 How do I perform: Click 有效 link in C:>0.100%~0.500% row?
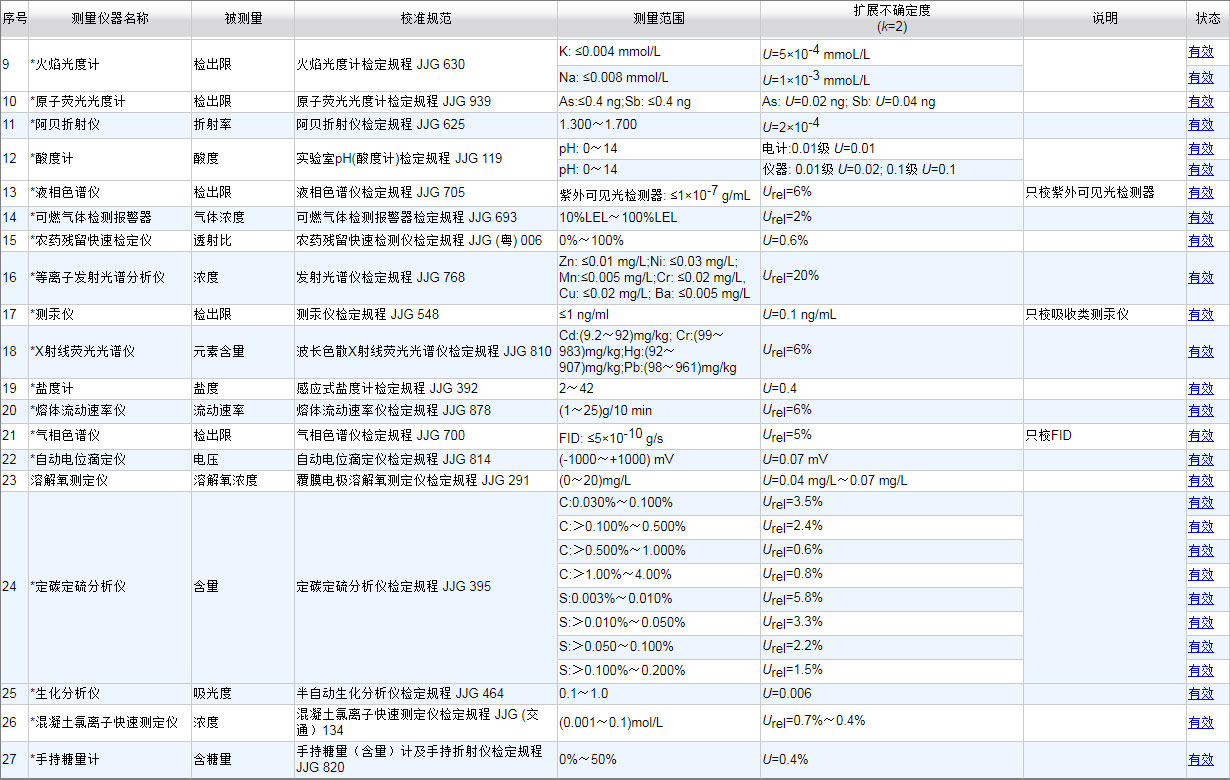(x=1201, y=526)
